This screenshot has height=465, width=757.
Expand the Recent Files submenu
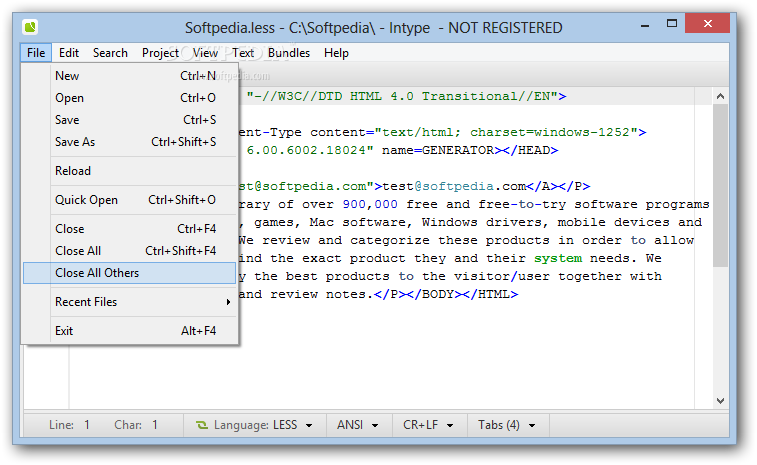(x=129, y=302)
